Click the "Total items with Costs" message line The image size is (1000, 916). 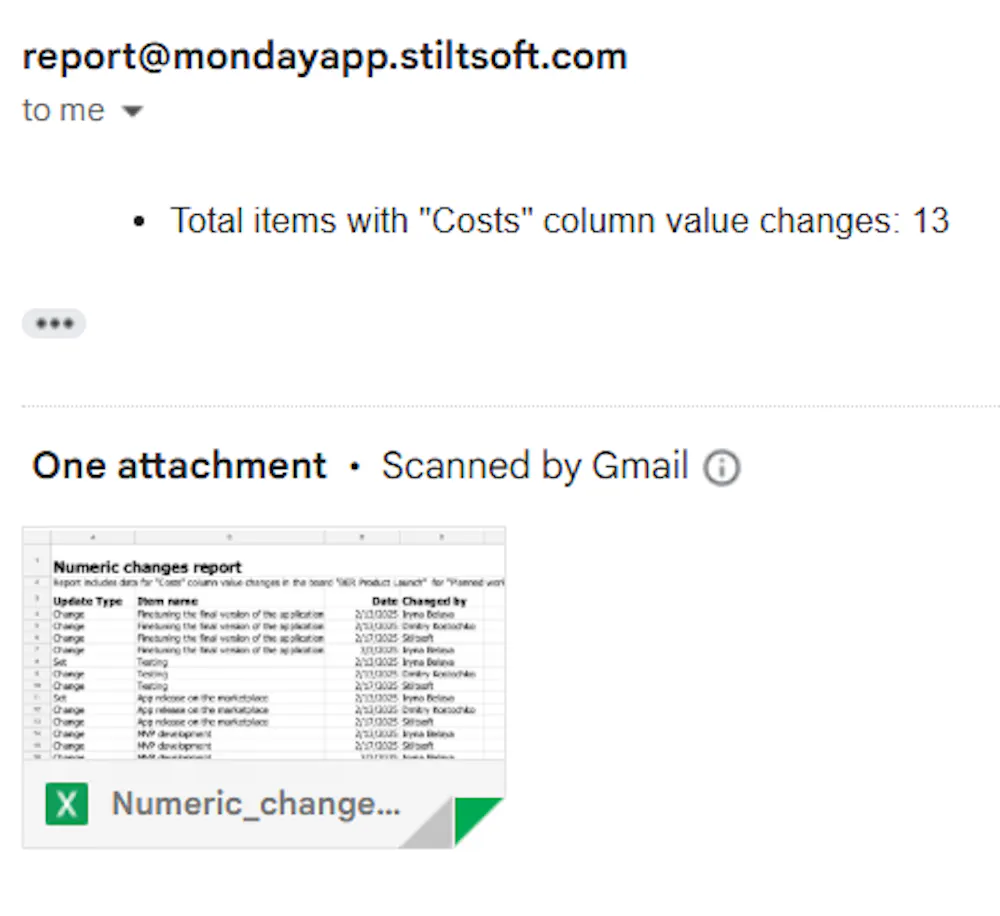pyautogui.click(x=558, y=220)
